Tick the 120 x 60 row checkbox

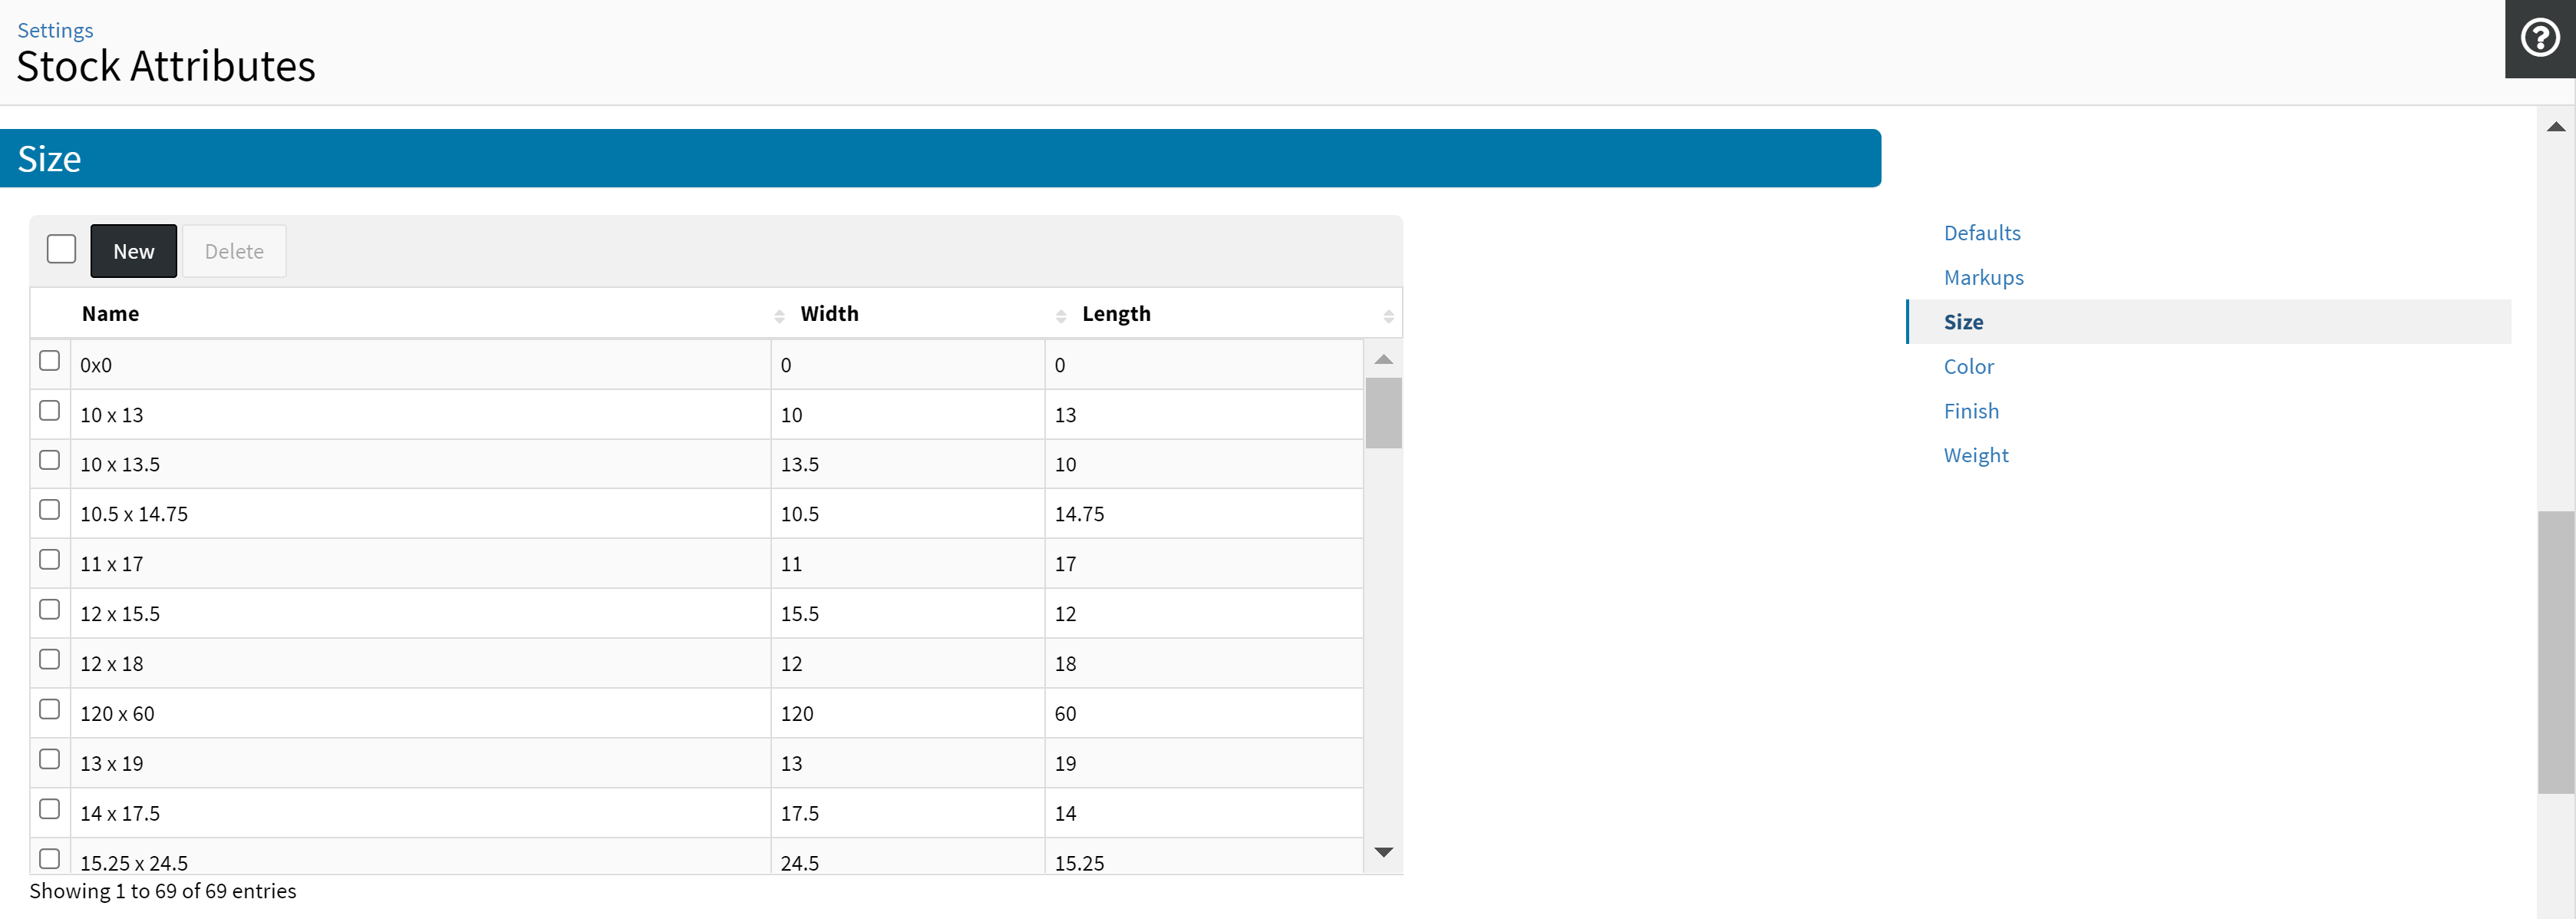[49, 709]
